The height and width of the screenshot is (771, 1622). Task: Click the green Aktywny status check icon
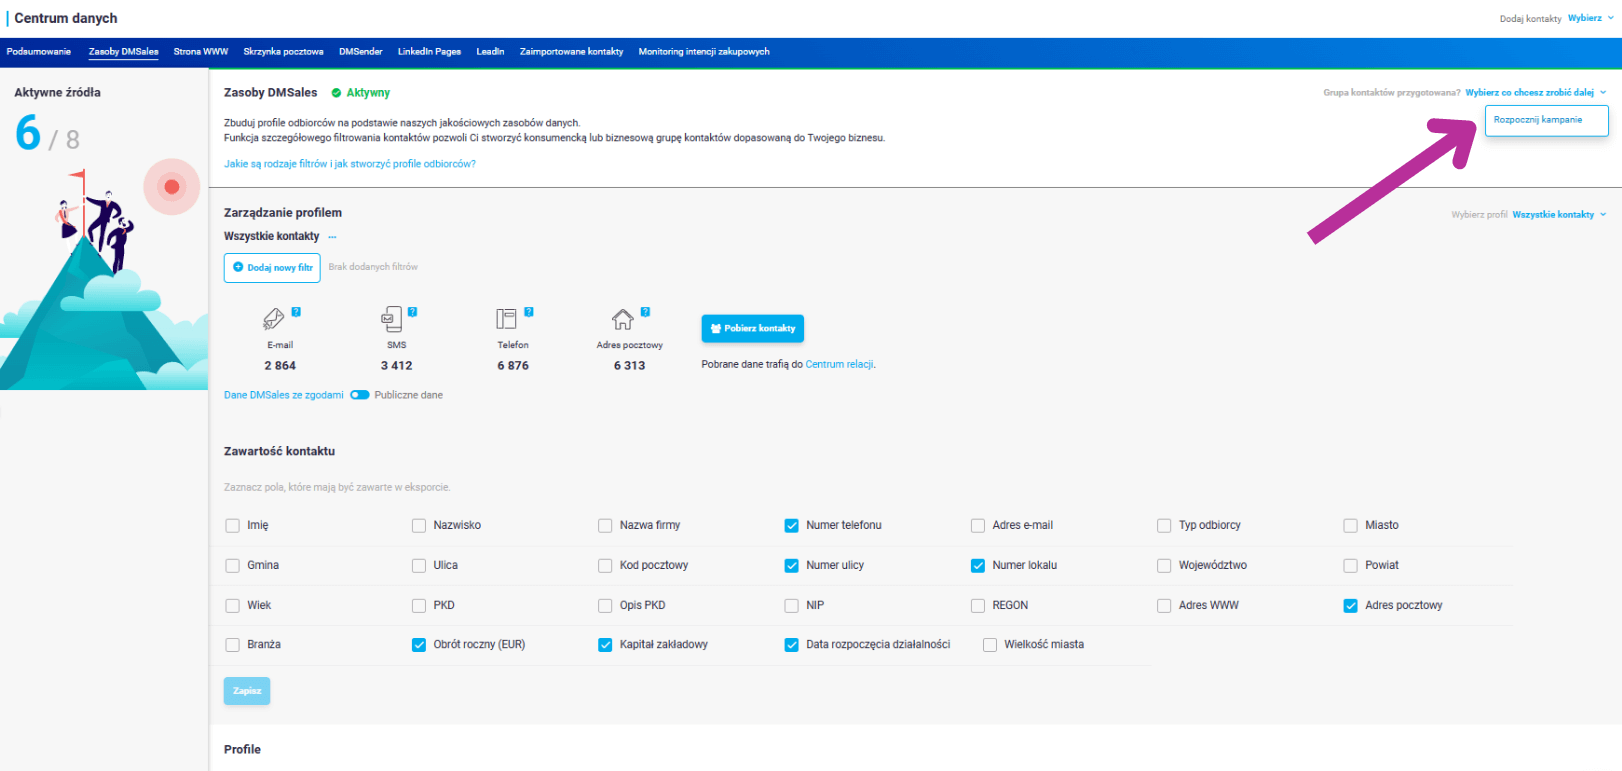(x=336, y=93)
